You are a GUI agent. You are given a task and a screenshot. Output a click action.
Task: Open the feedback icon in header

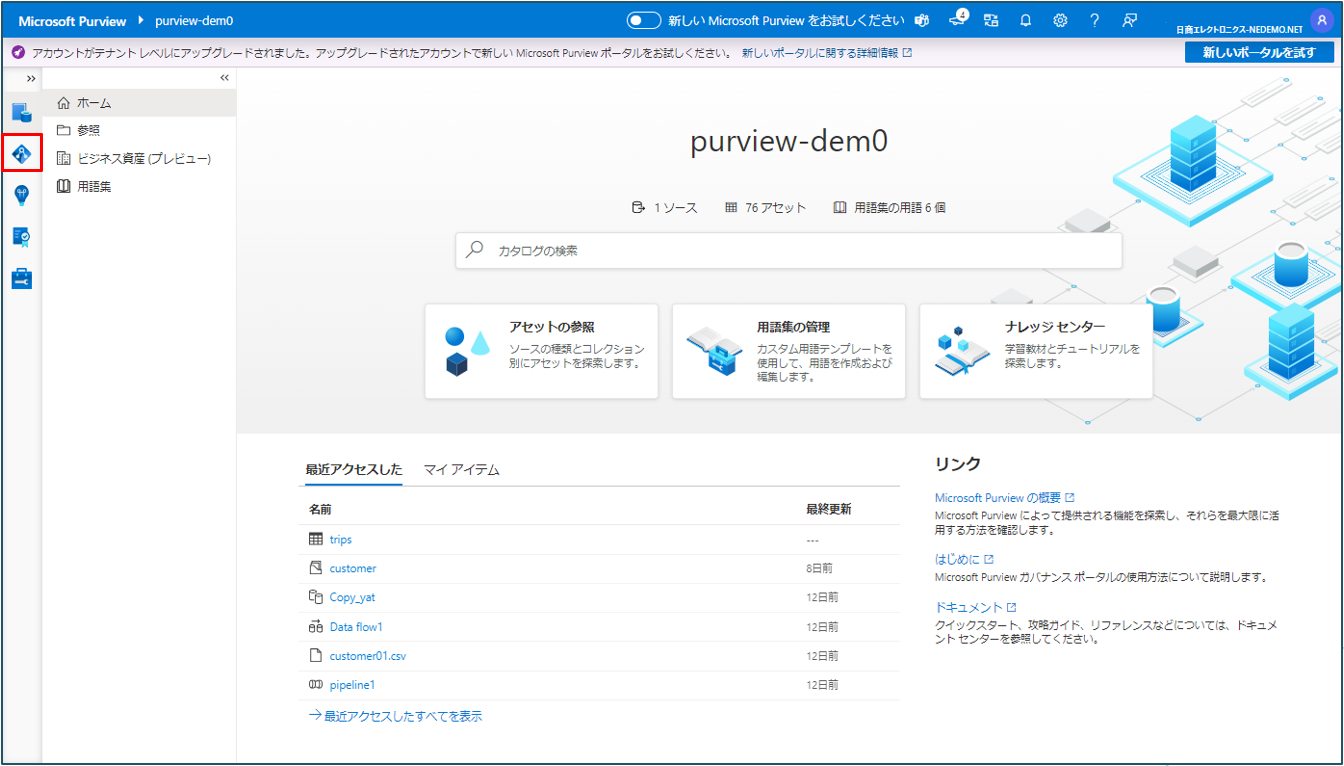pos(1130,20)
